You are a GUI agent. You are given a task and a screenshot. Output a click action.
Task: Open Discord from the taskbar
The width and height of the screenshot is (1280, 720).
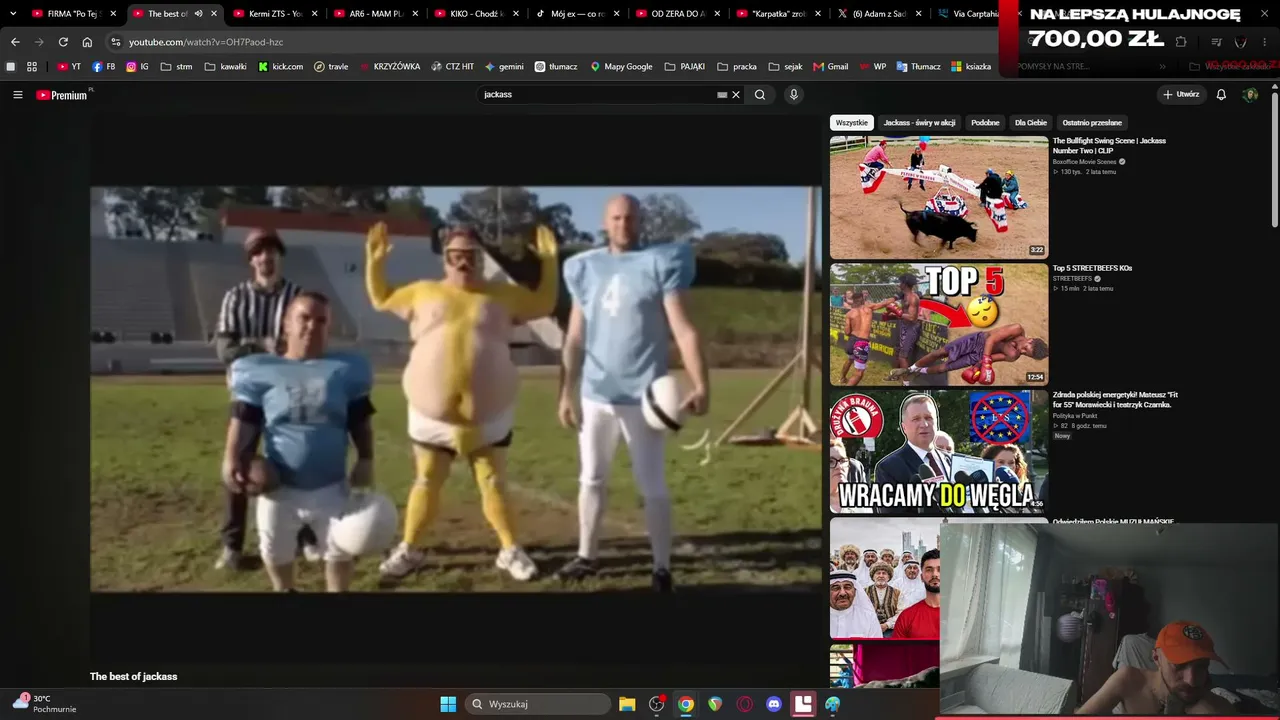click(773, 704)
